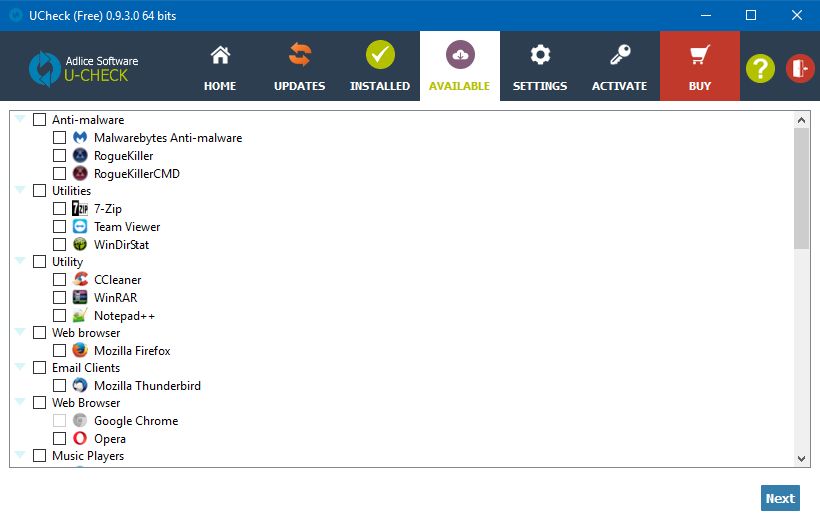This screenshot has width=820, height=531.
Task: Tick the Malwarebytes Anti-malware checkbox
Action: [60, 138]
